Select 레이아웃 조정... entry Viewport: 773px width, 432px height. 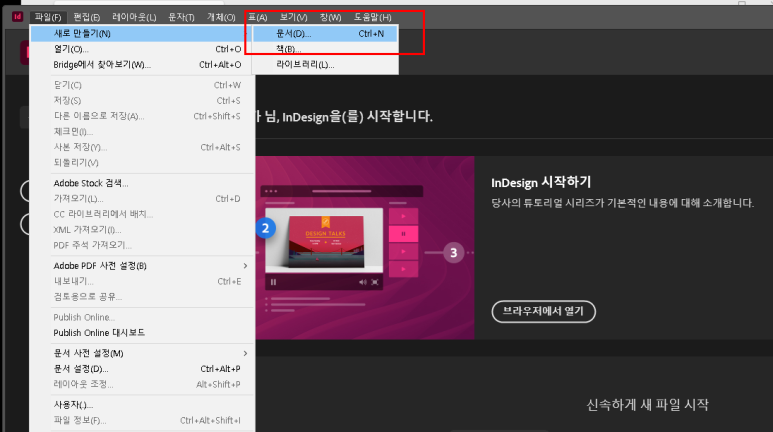(142, 384)
